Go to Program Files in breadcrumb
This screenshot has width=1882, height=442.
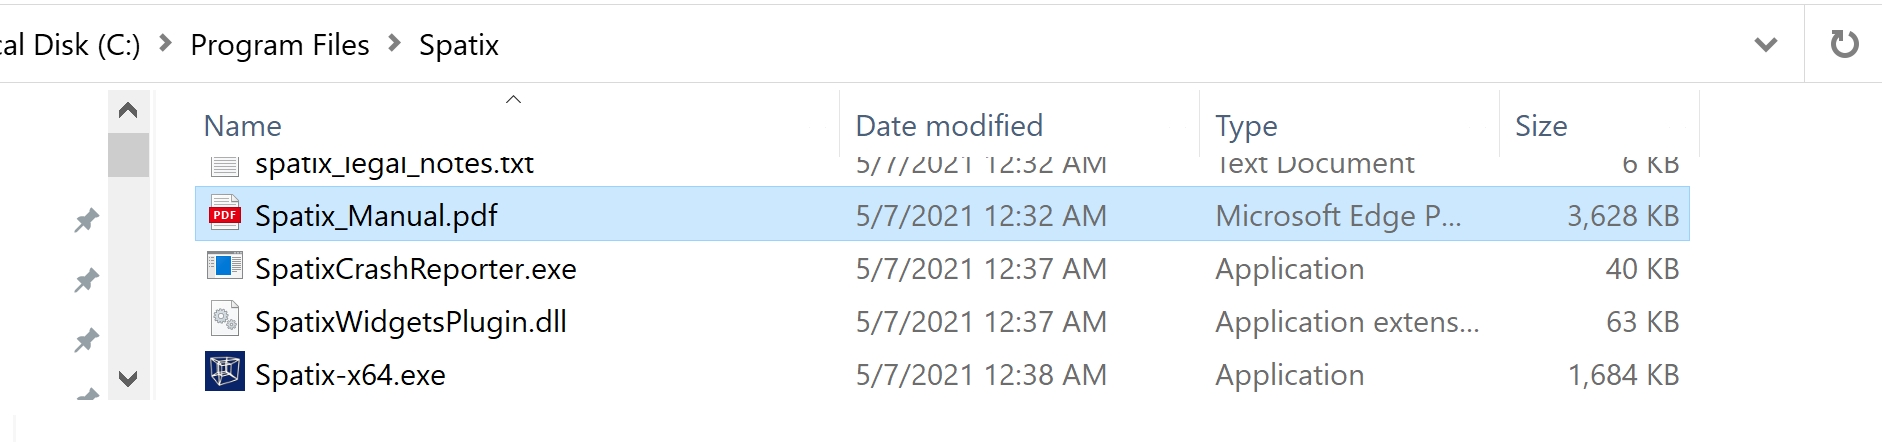280,45
